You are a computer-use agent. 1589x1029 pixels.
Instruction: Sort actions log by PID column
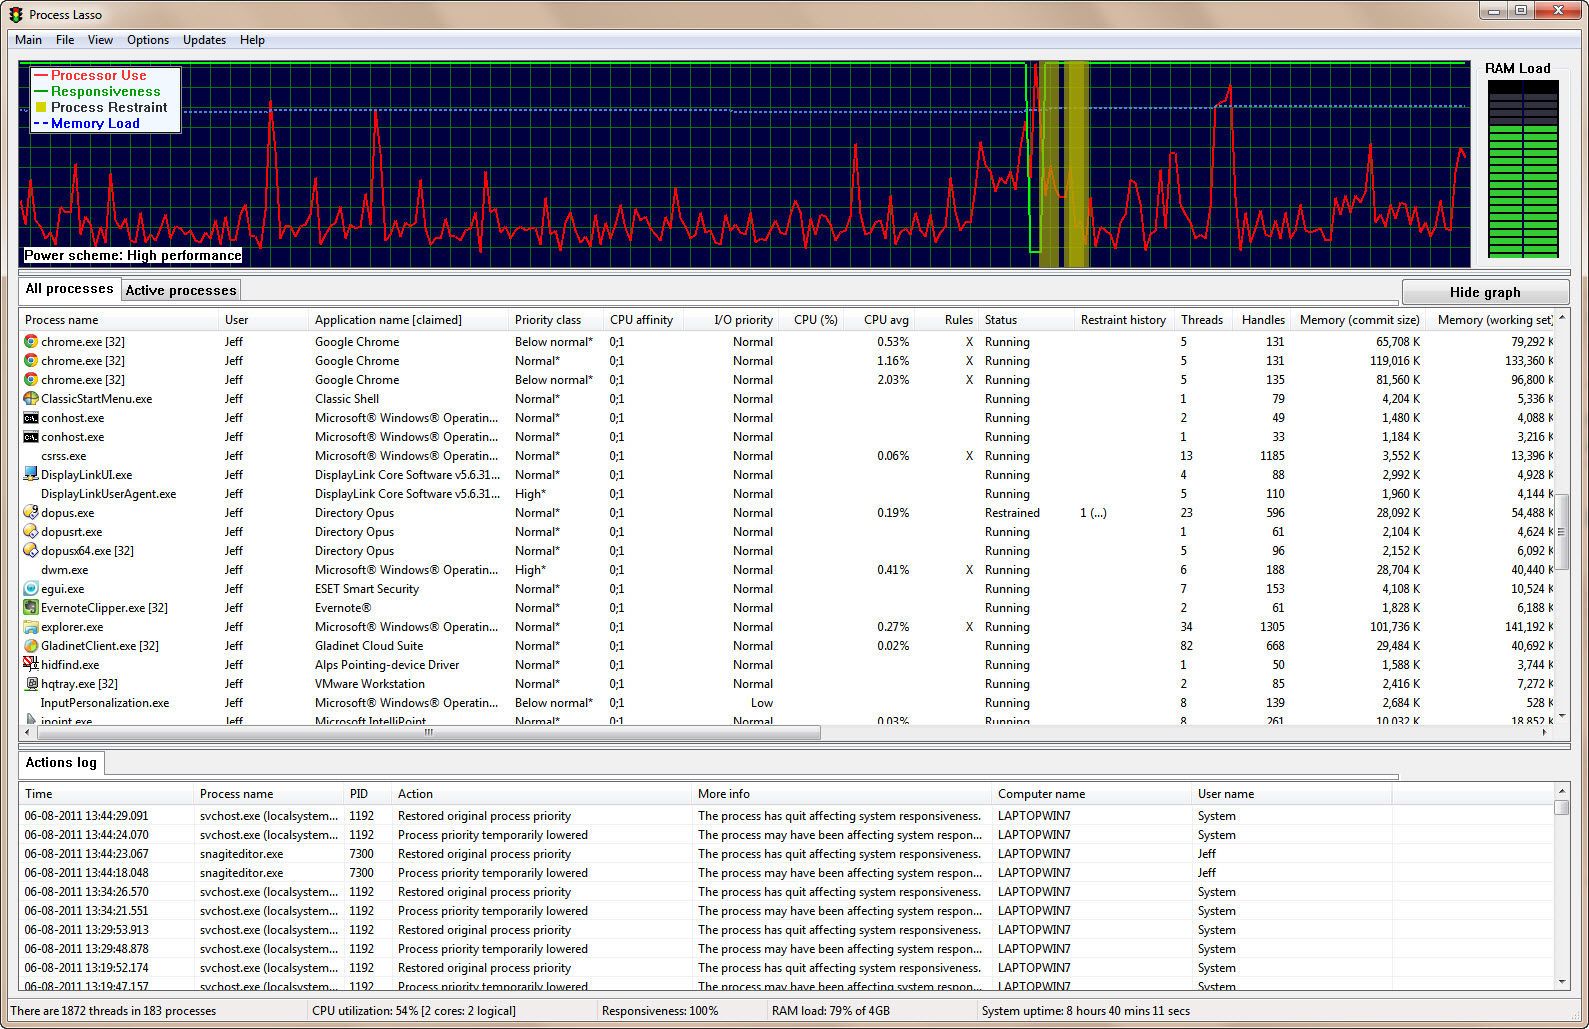[x=367, y=794]
